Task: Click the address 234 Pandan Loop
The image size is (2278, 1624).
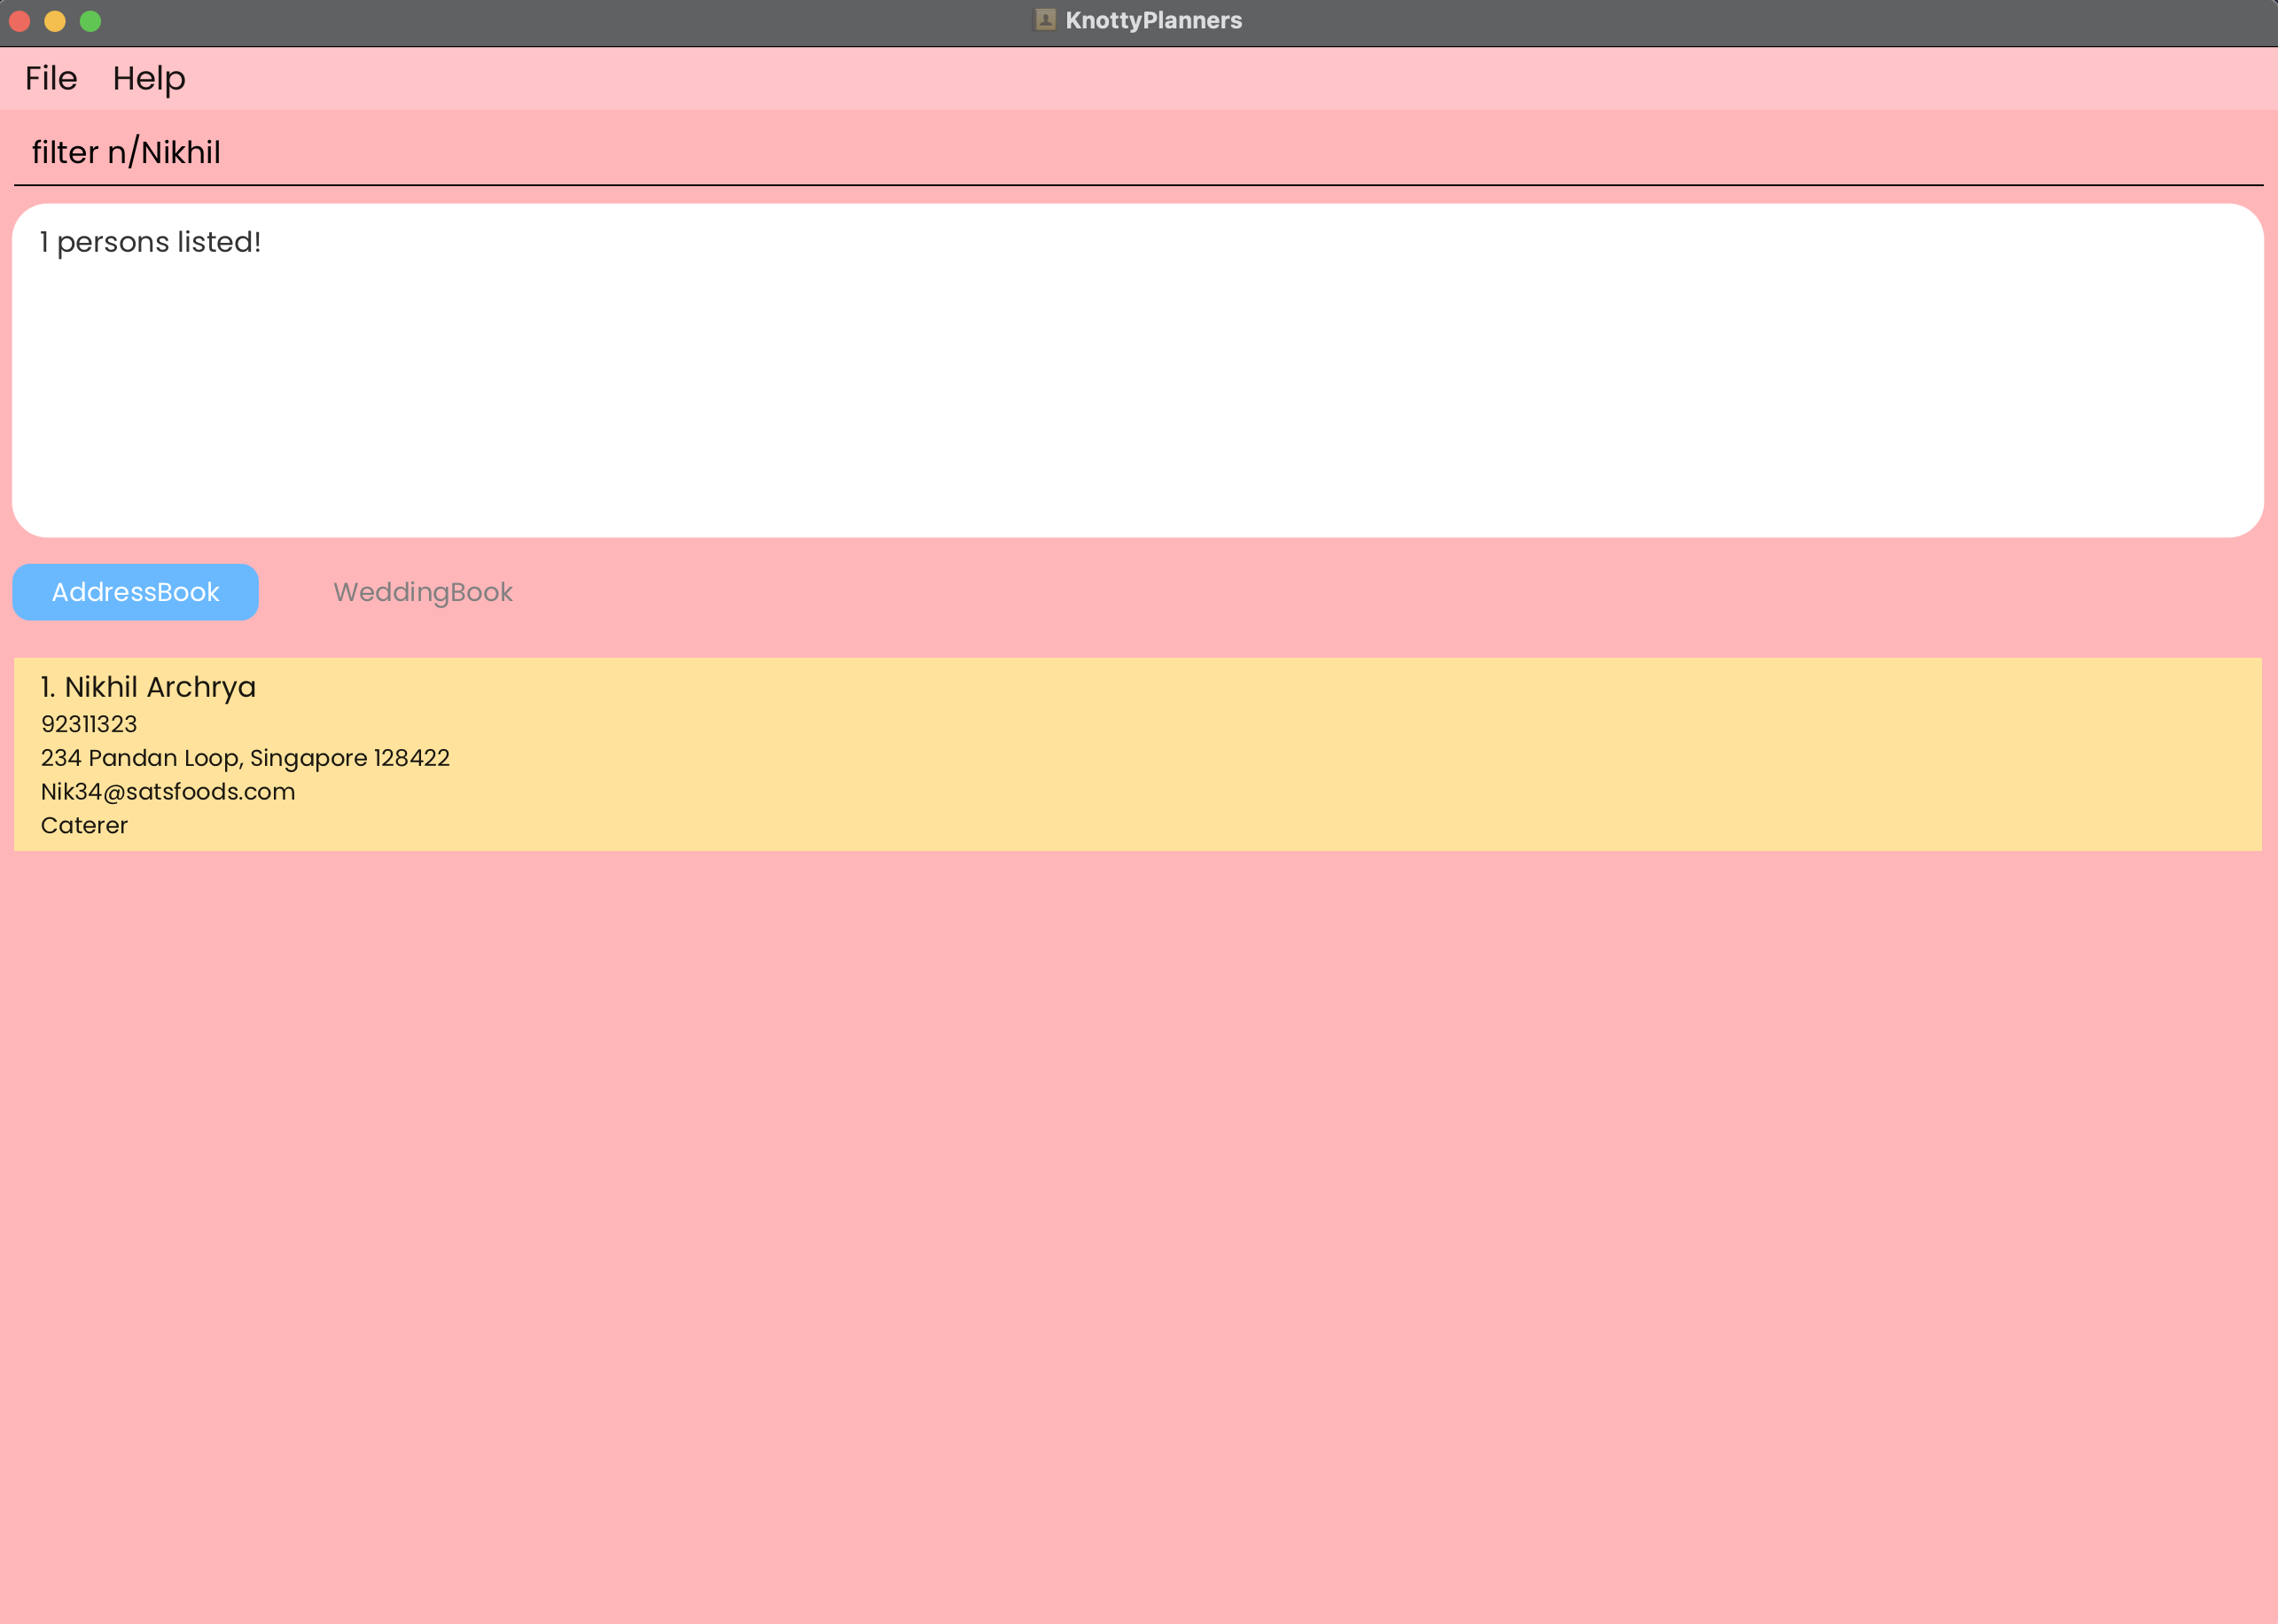Action: click(245, 758)
